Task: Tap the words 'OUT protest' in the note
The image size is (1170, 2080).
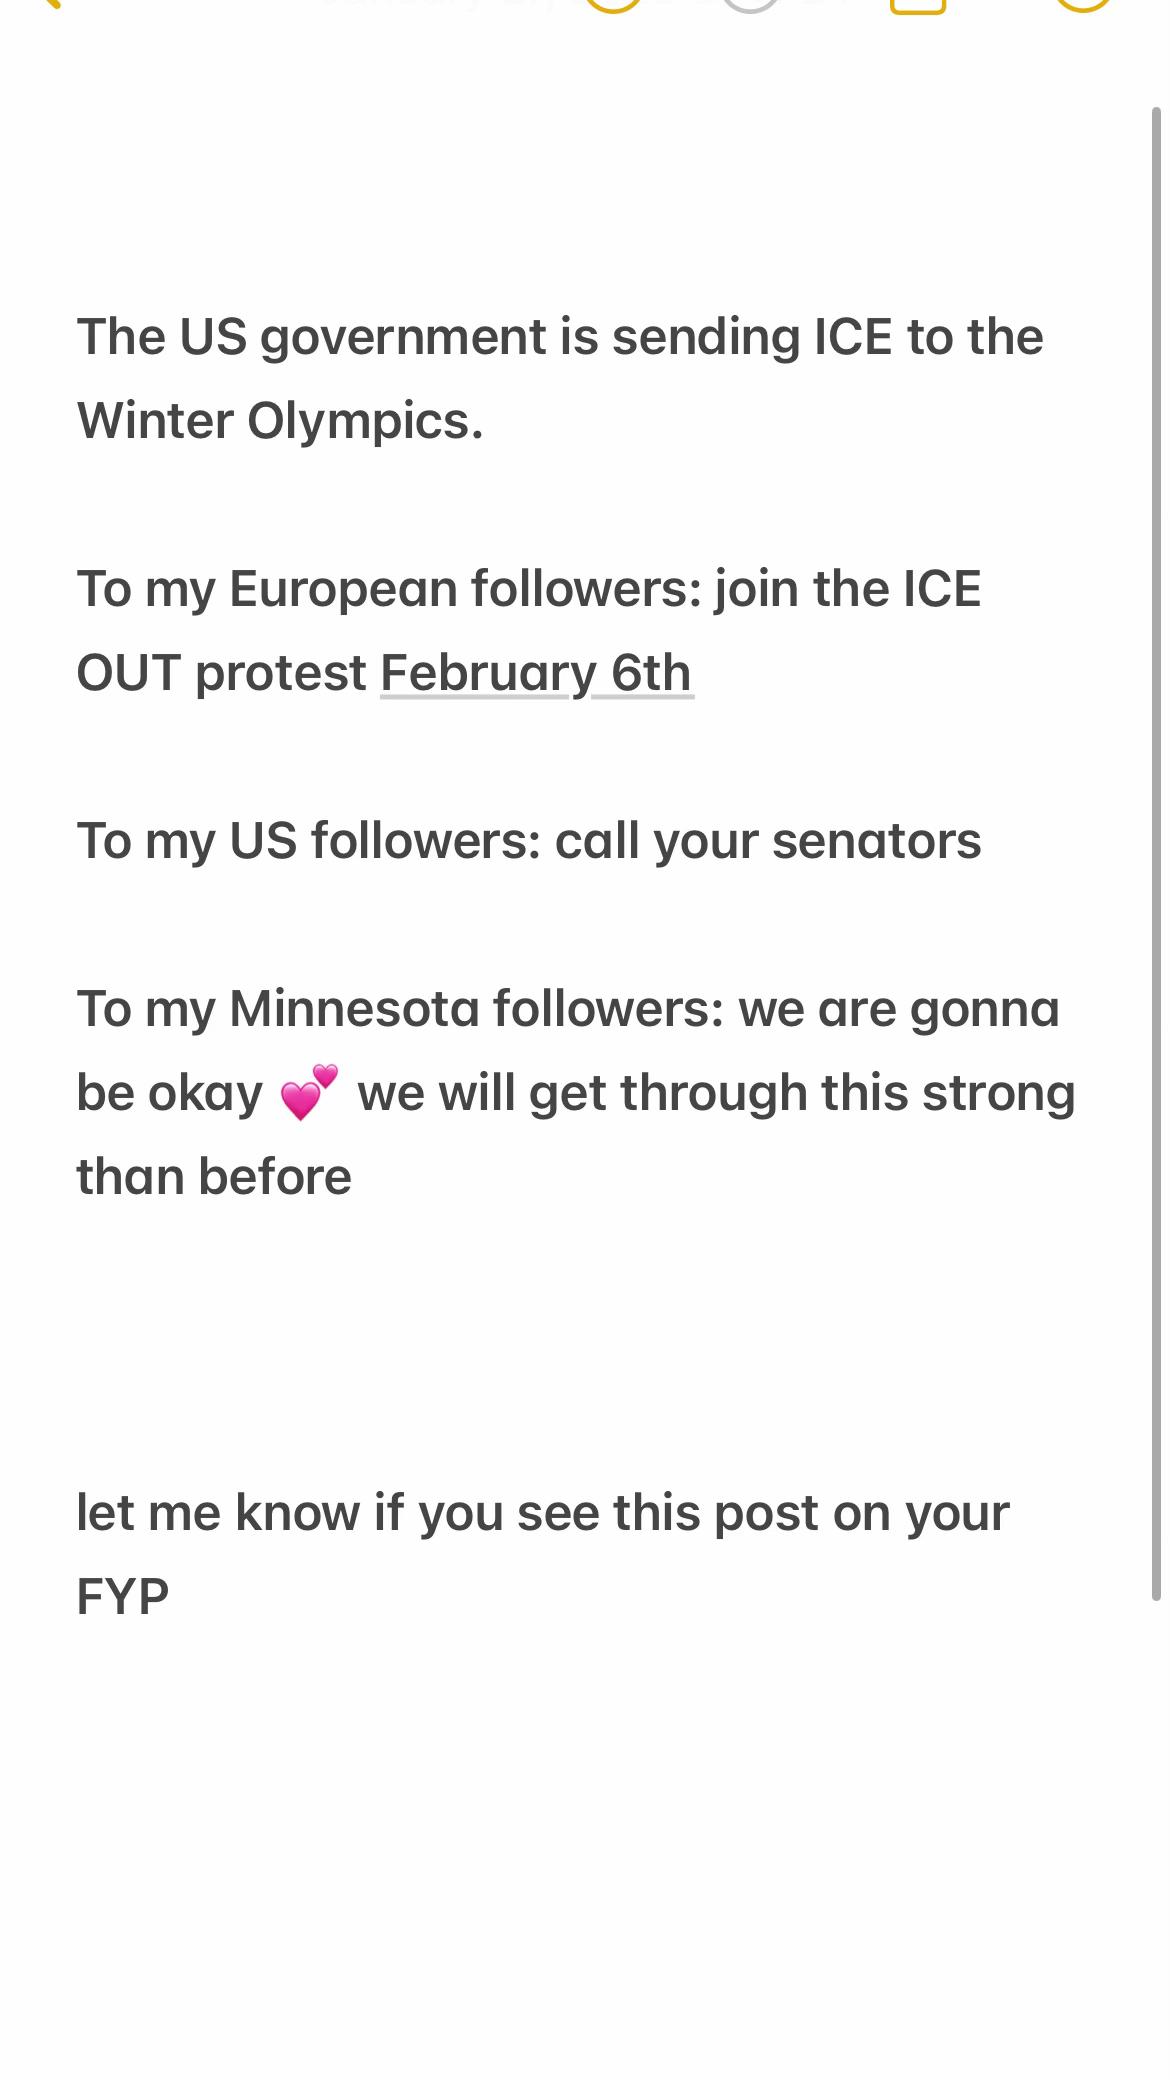Action: coord(222,673)
